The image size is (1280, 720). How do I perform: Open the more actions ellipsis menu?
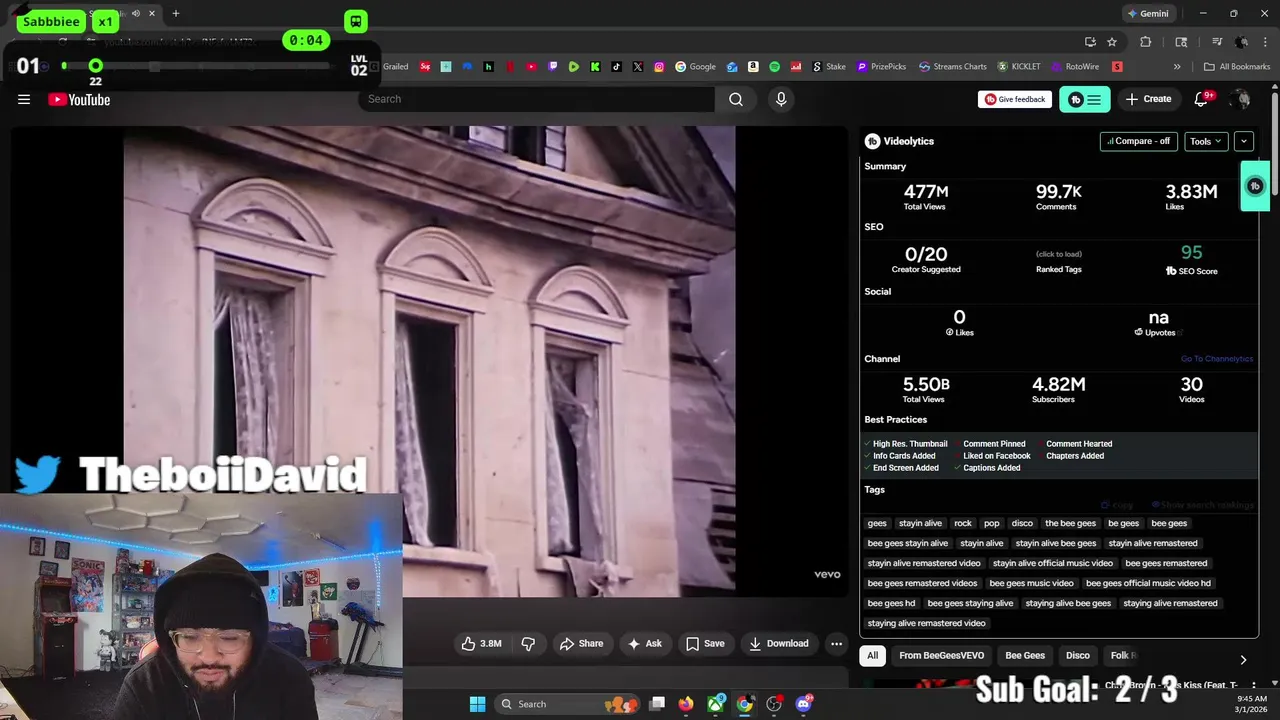coord(837,644)
